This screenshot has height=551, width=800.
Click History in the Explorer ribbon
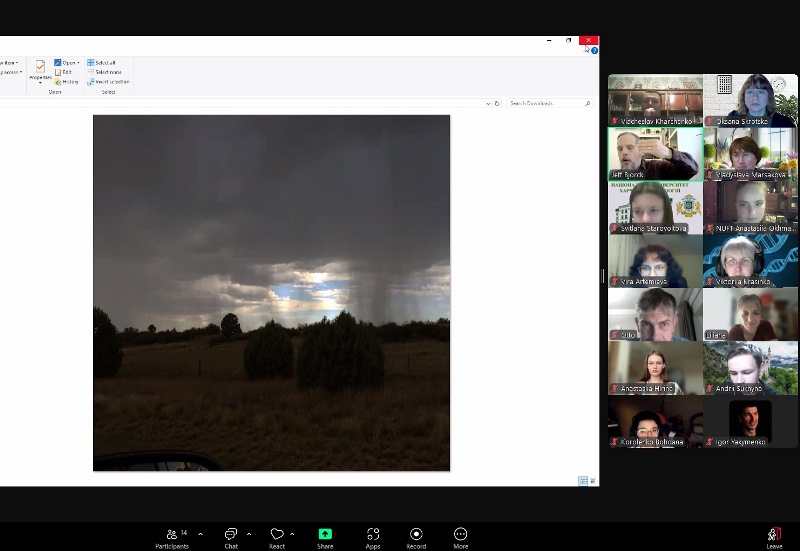pyautogui.click(x=67, y=82)
